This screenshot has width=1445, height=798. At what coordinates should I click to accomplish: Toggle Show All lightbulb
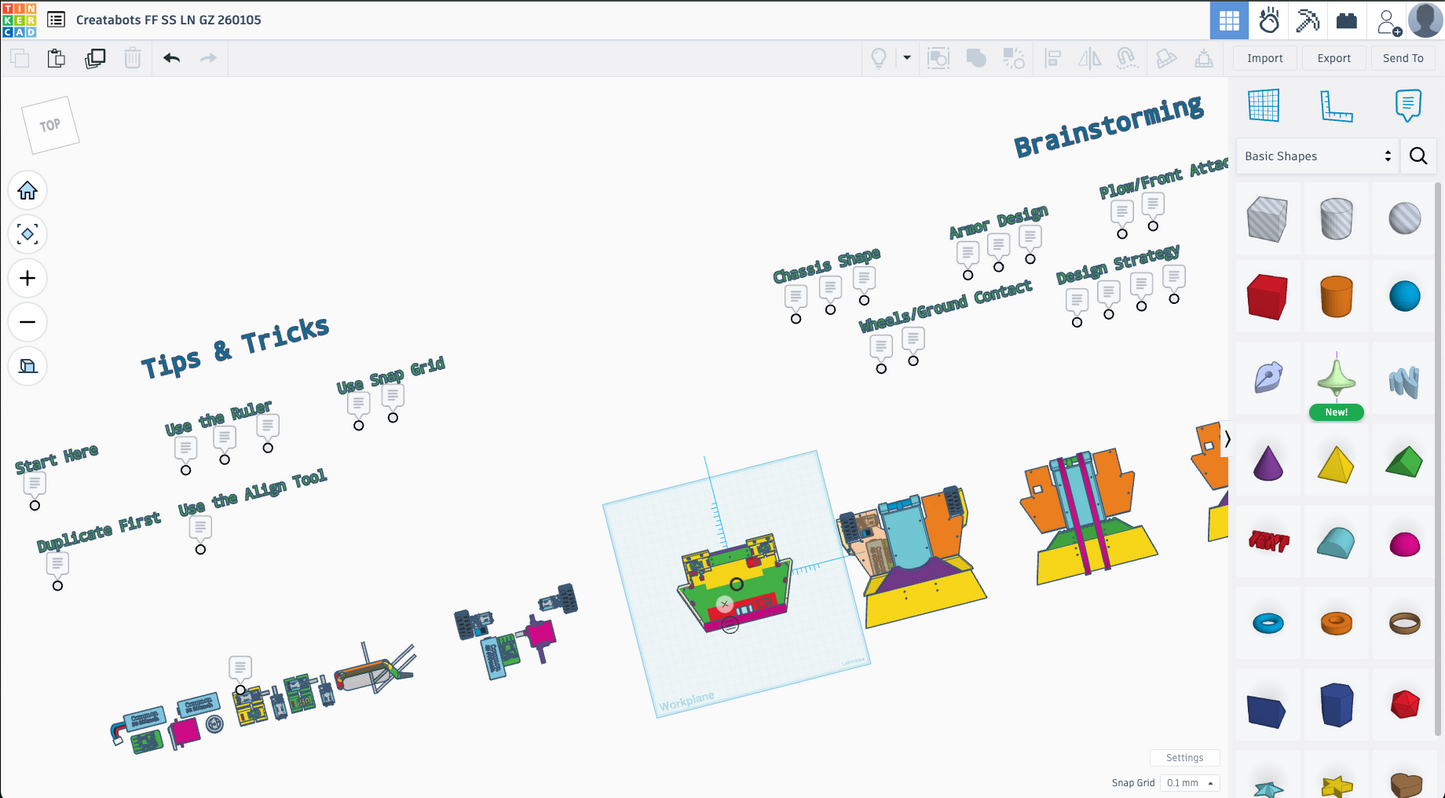point(879,58)
